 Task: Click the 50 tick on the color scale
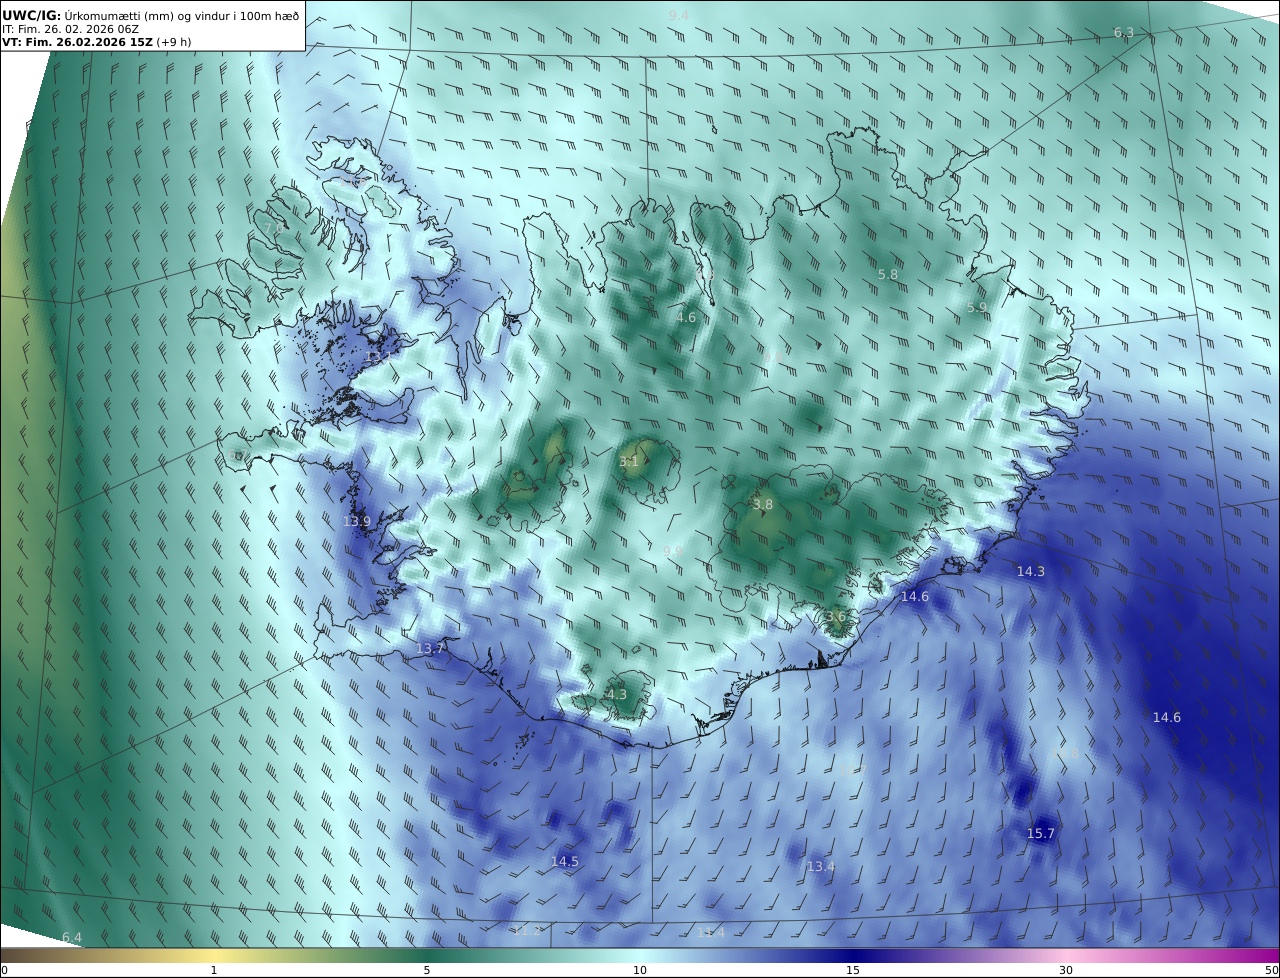1272,970
